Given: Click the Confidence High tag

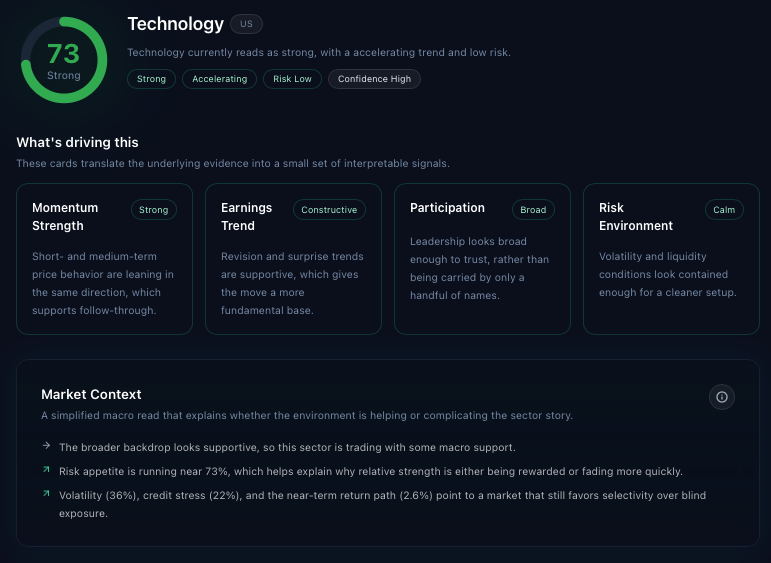Looking at the screenshot, I should [x=374, y=79].
